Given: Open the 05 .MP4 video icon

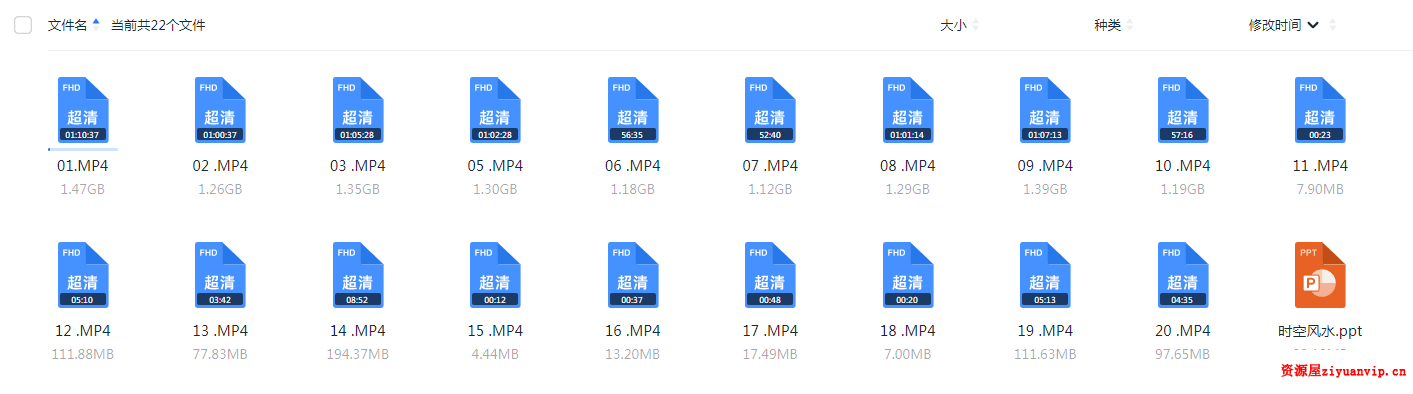Looking at the screenshot, I should (495, 110).
